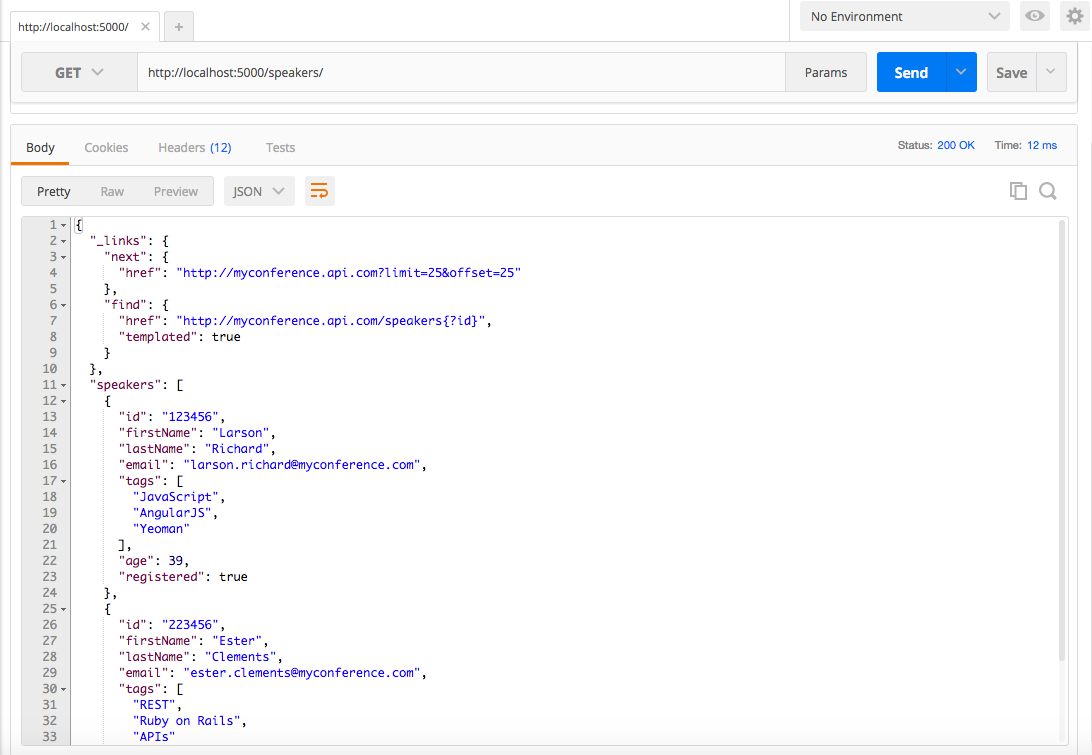Click the Send button
The height and width of the screenshot is (755, 1092).
coord(910,71)
